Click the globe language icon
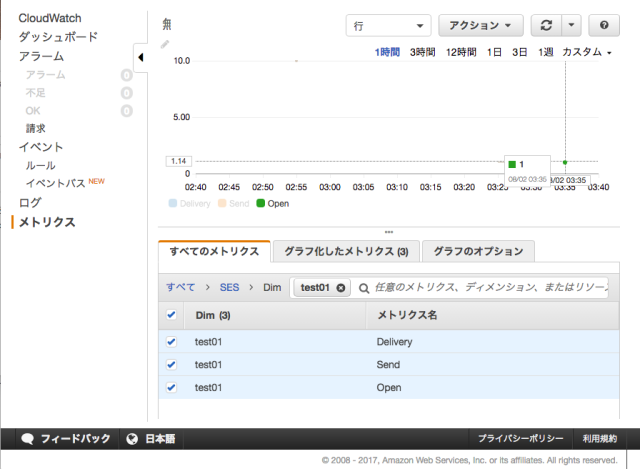Viewport: 640px width, 469px height. click(x=132, y=439)
